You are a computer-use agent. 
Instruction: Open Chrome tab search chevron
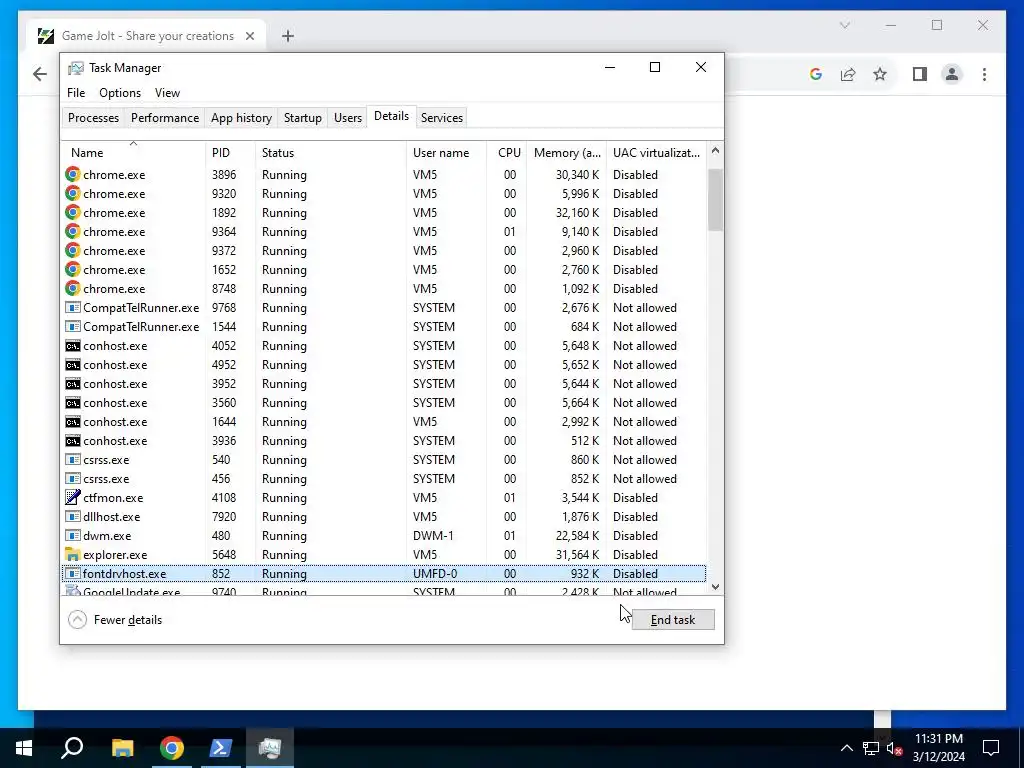(844, 25)
